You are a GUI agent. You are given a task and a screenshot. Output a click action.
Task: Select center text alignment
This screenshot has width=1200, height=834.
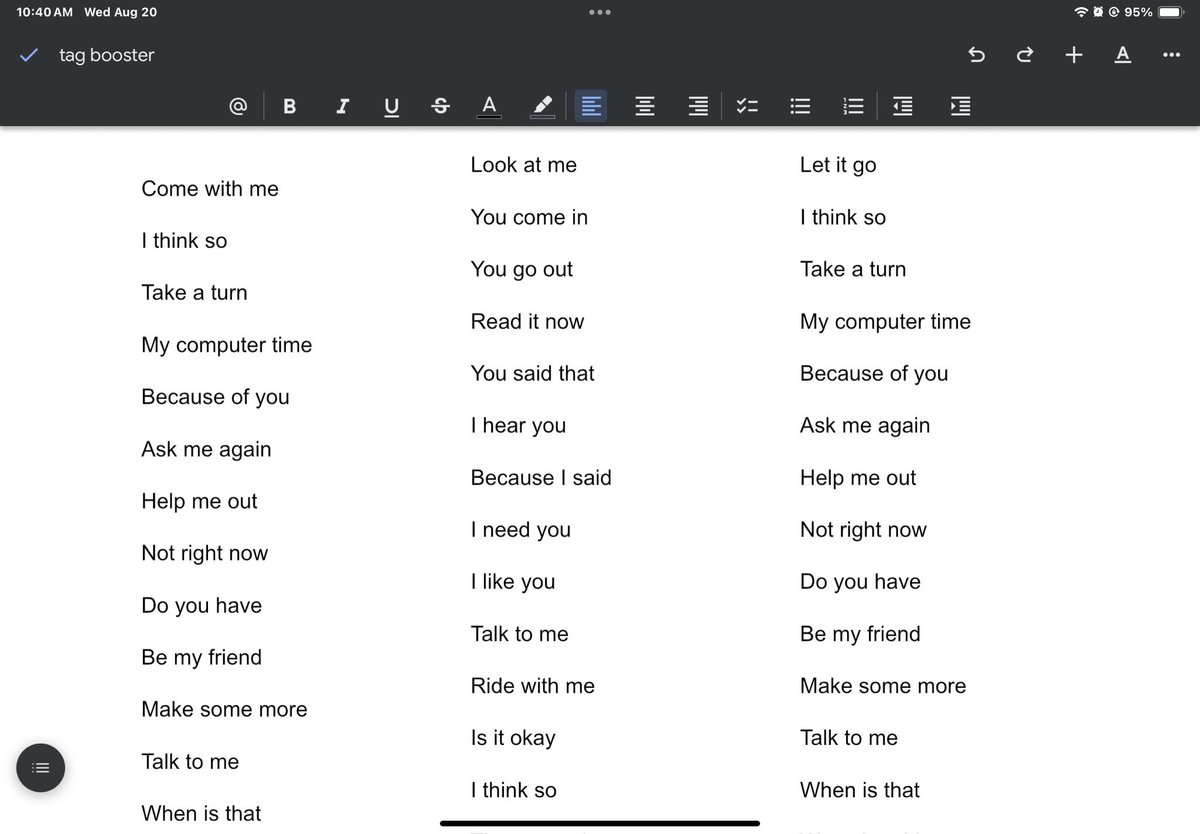pyautogui.click(x=645, y=106)
